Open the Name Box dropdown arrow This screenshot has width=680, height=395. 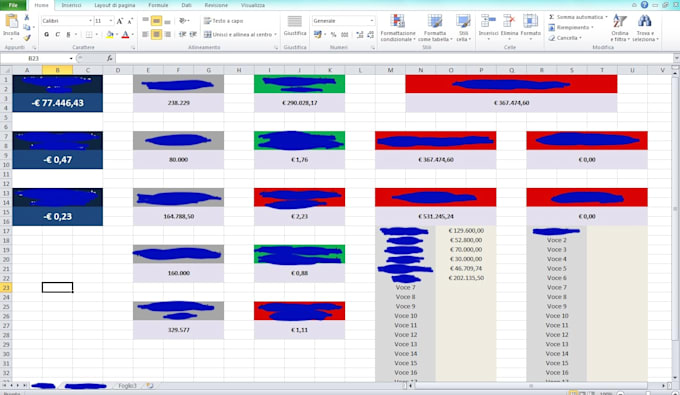pos(71,58)
